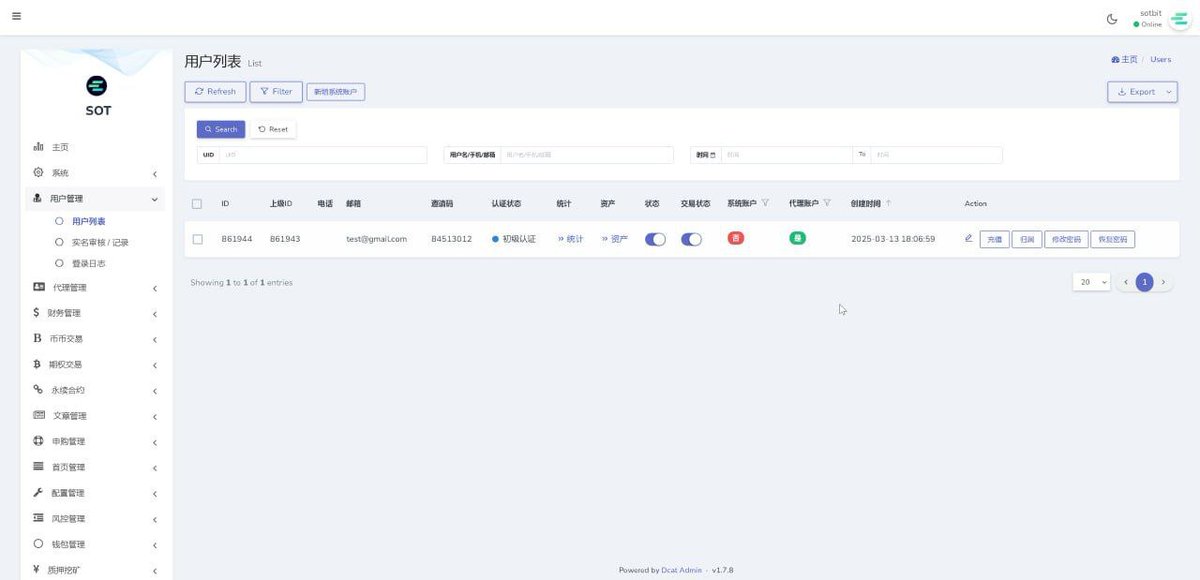
Task: Click the home icon in breadcrumb
Action: pyautogui.click(x=1115, y=60)
